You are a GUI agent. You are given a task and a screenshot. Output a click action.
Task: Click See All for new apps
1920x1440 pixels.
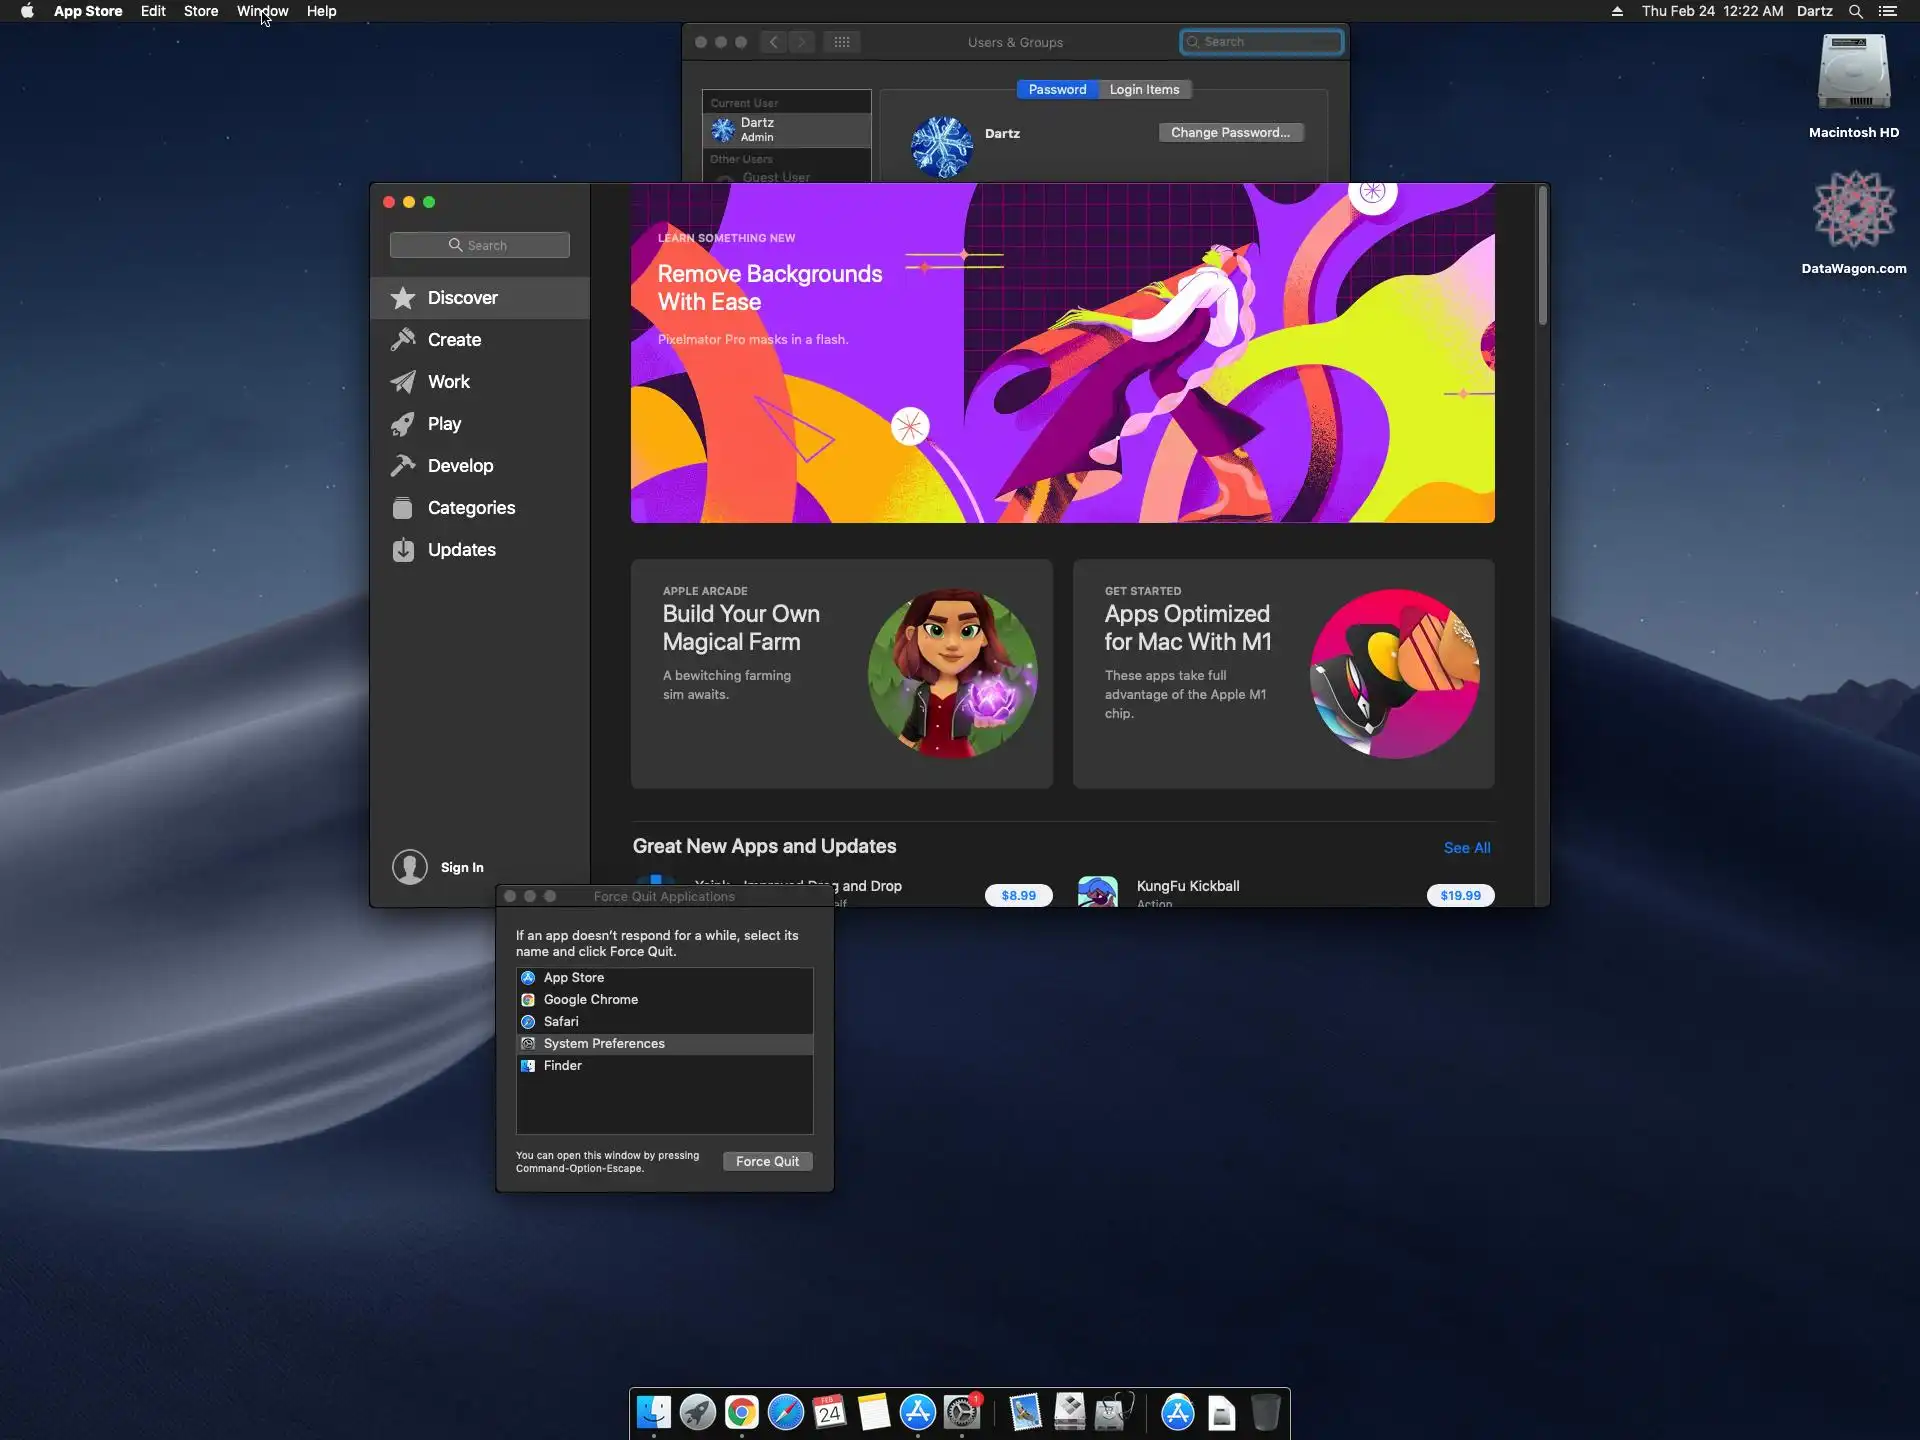coord(1466,848)
